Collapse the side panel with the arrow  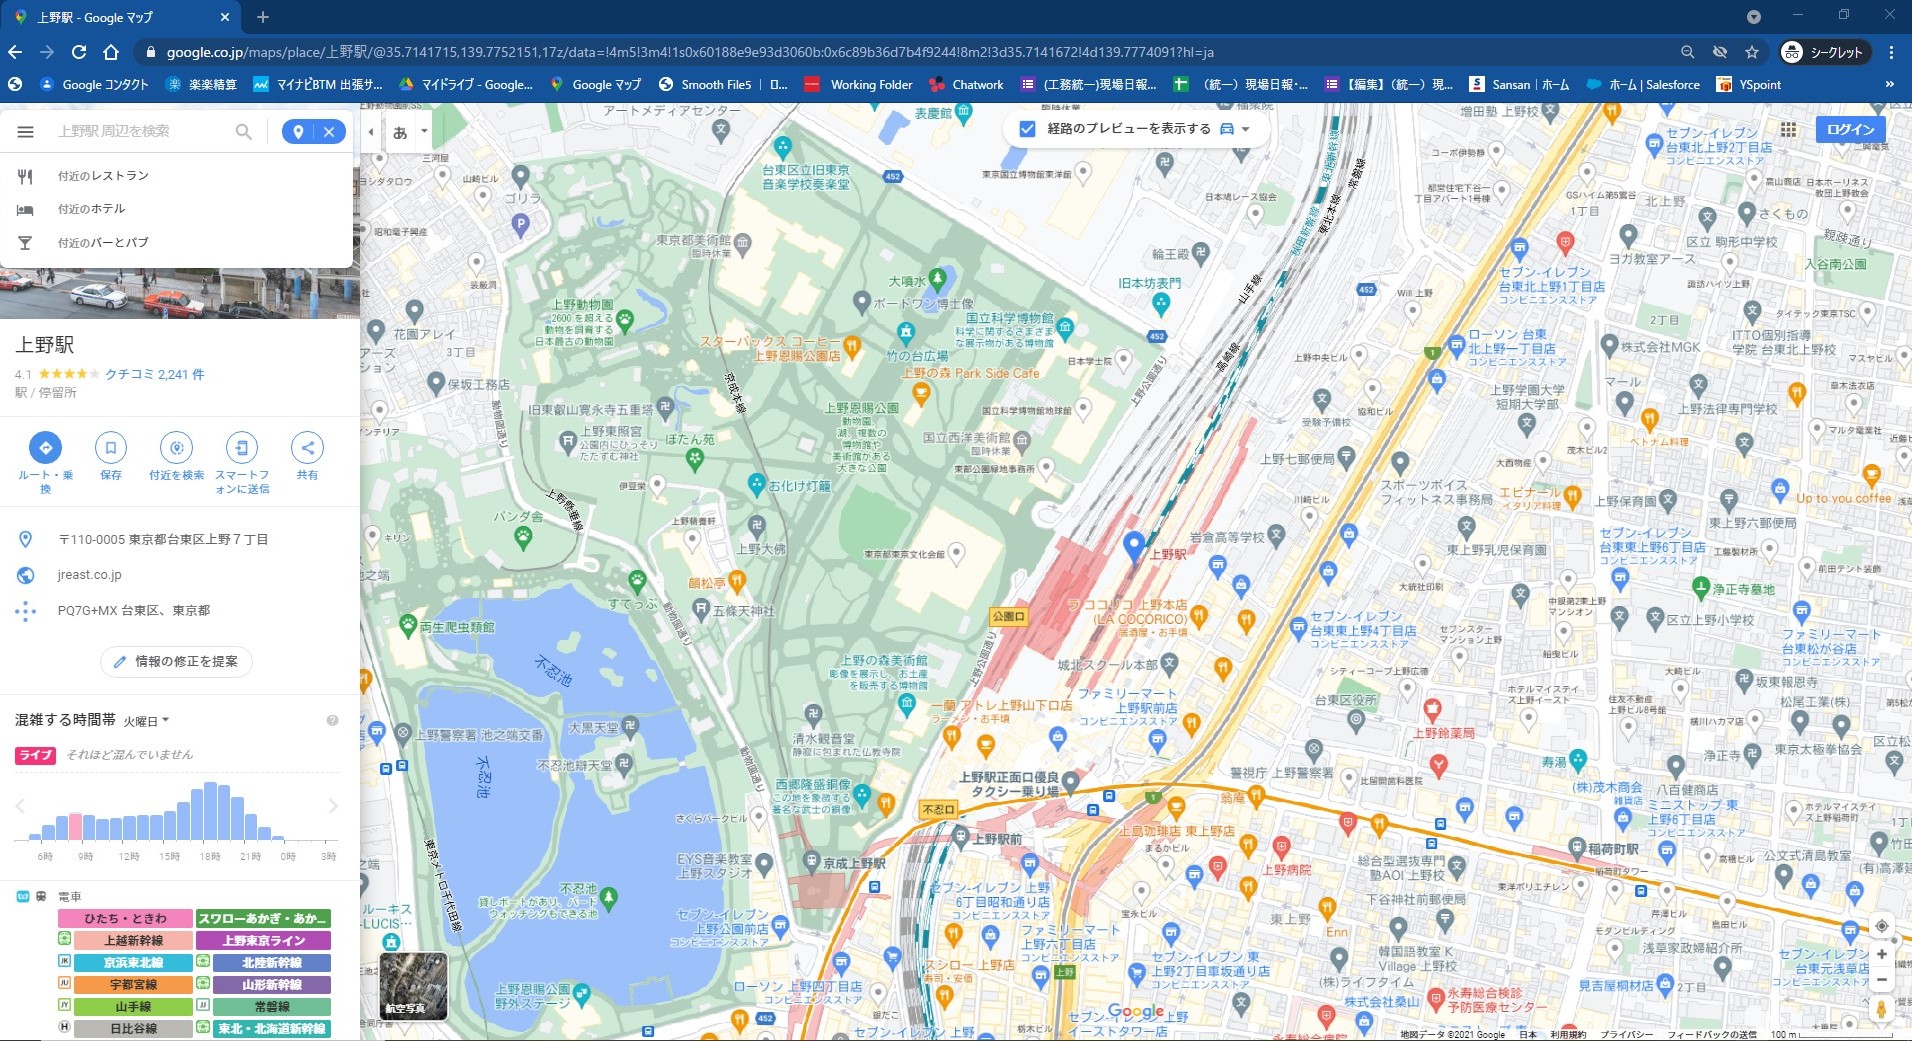pyautogui.click(x=371, y=132)
